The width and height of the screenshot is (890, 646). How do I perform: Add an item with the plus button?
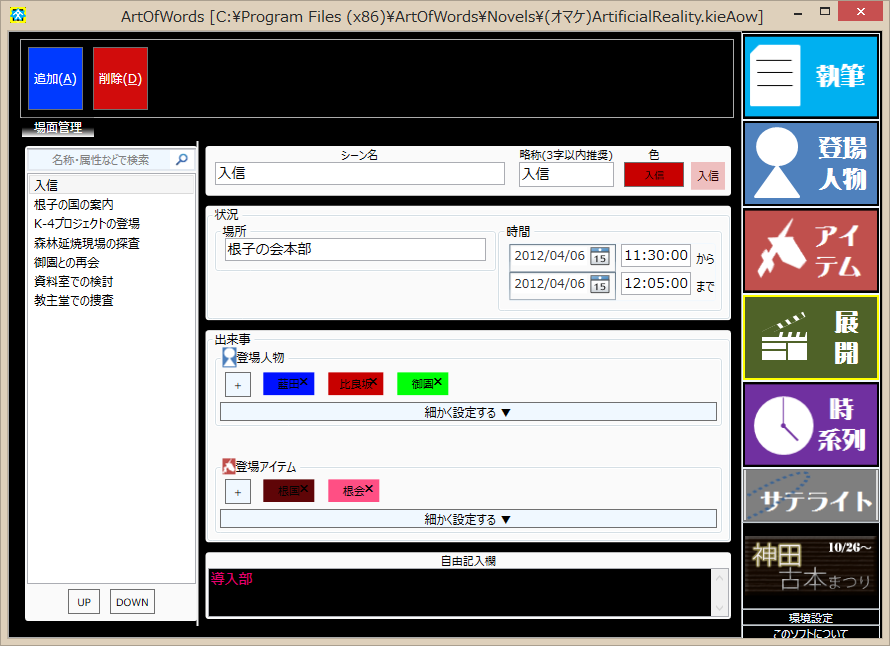coord(238,491)
